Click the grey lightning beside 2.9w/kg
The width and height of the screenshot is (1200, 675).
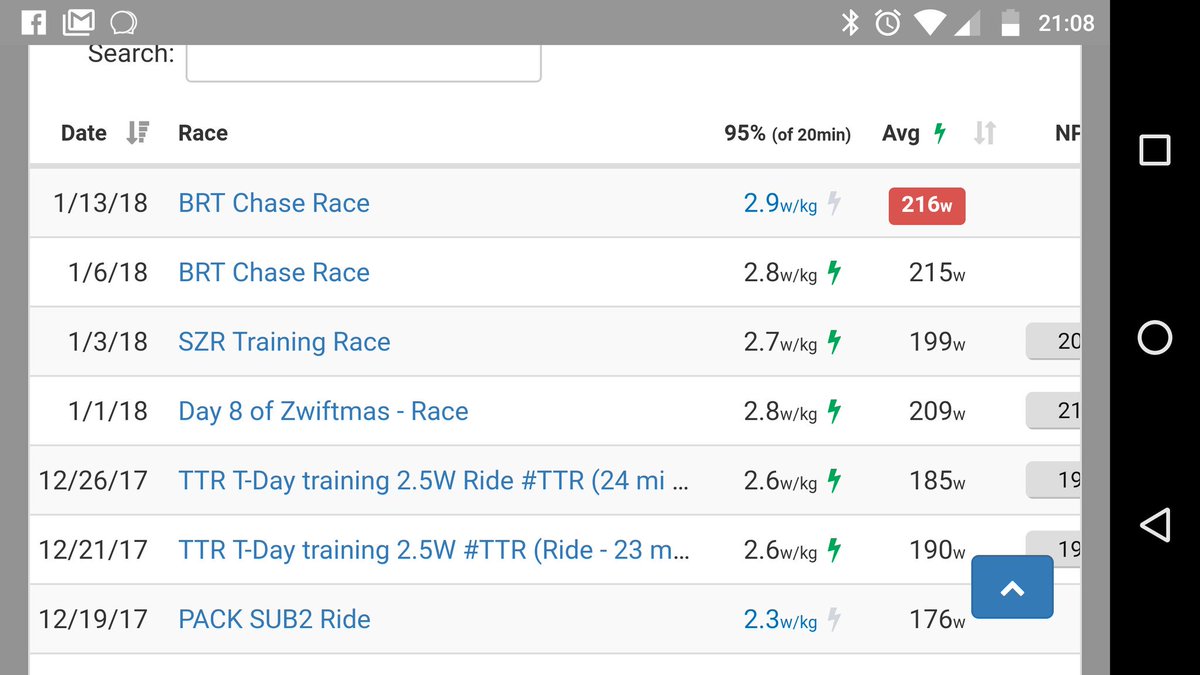(833, 203)
